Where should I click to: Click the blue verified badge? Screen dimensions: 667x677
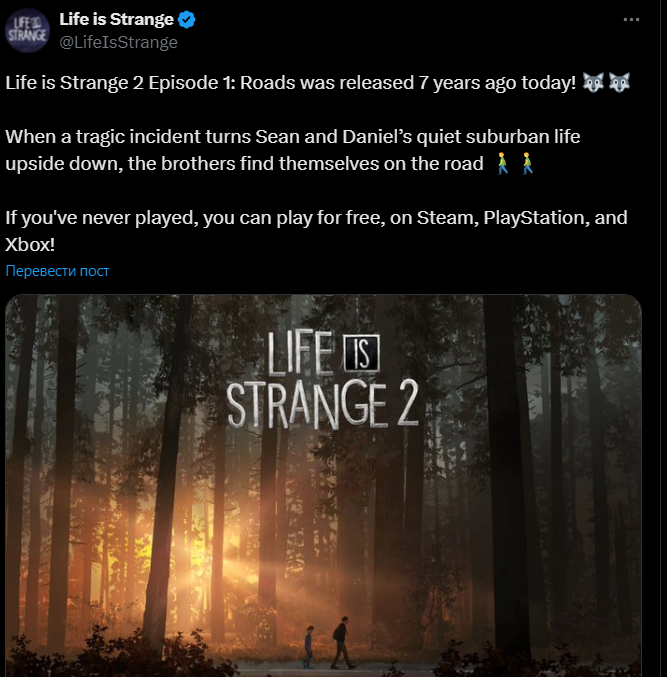point(187,19)
